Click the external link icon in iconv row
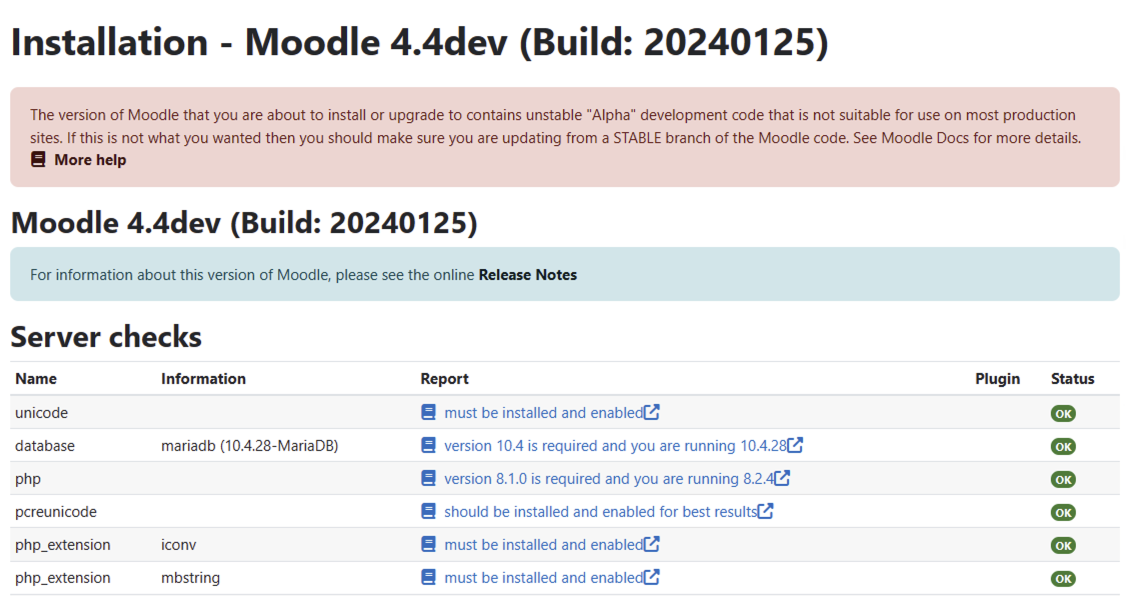 coord(652,544)
